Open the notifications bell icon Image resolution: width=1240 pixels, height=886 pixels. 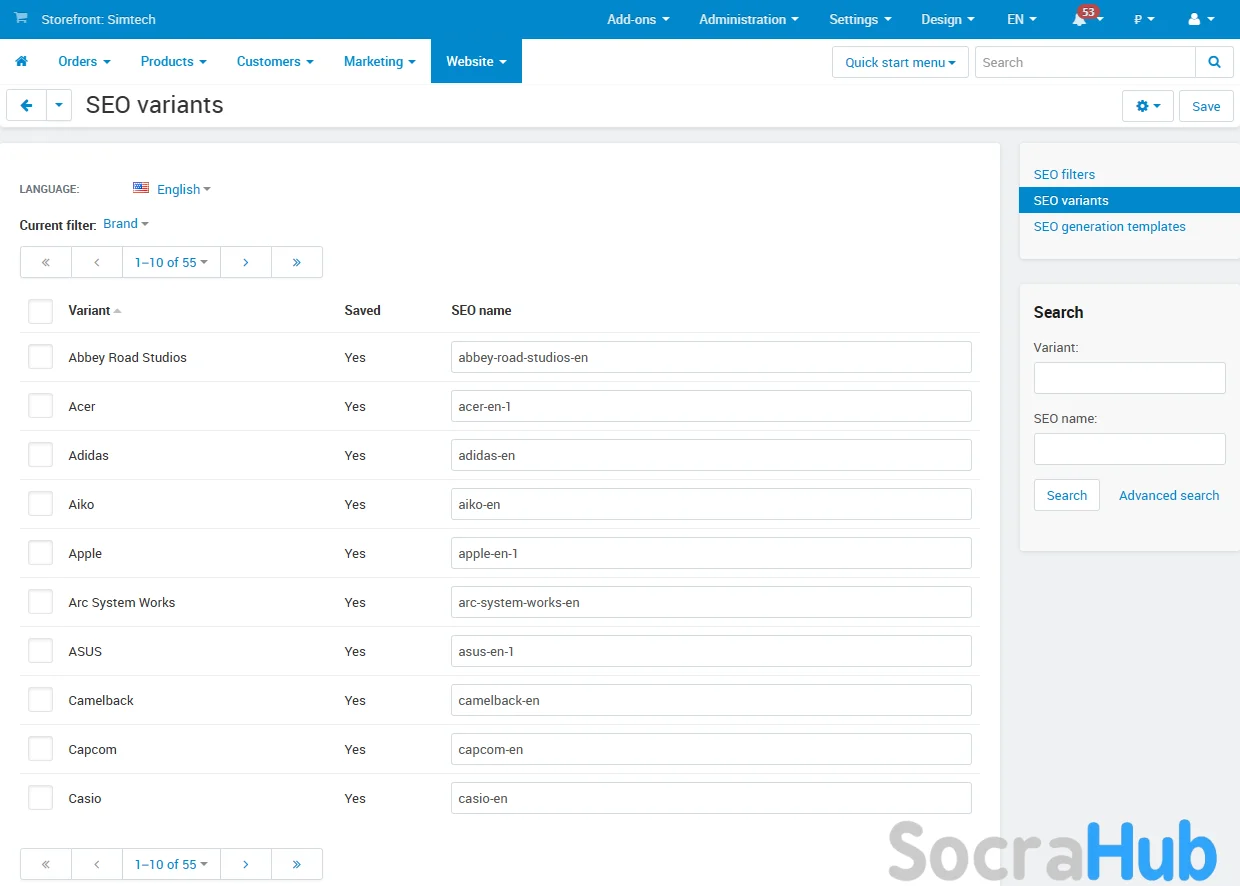1080,20
